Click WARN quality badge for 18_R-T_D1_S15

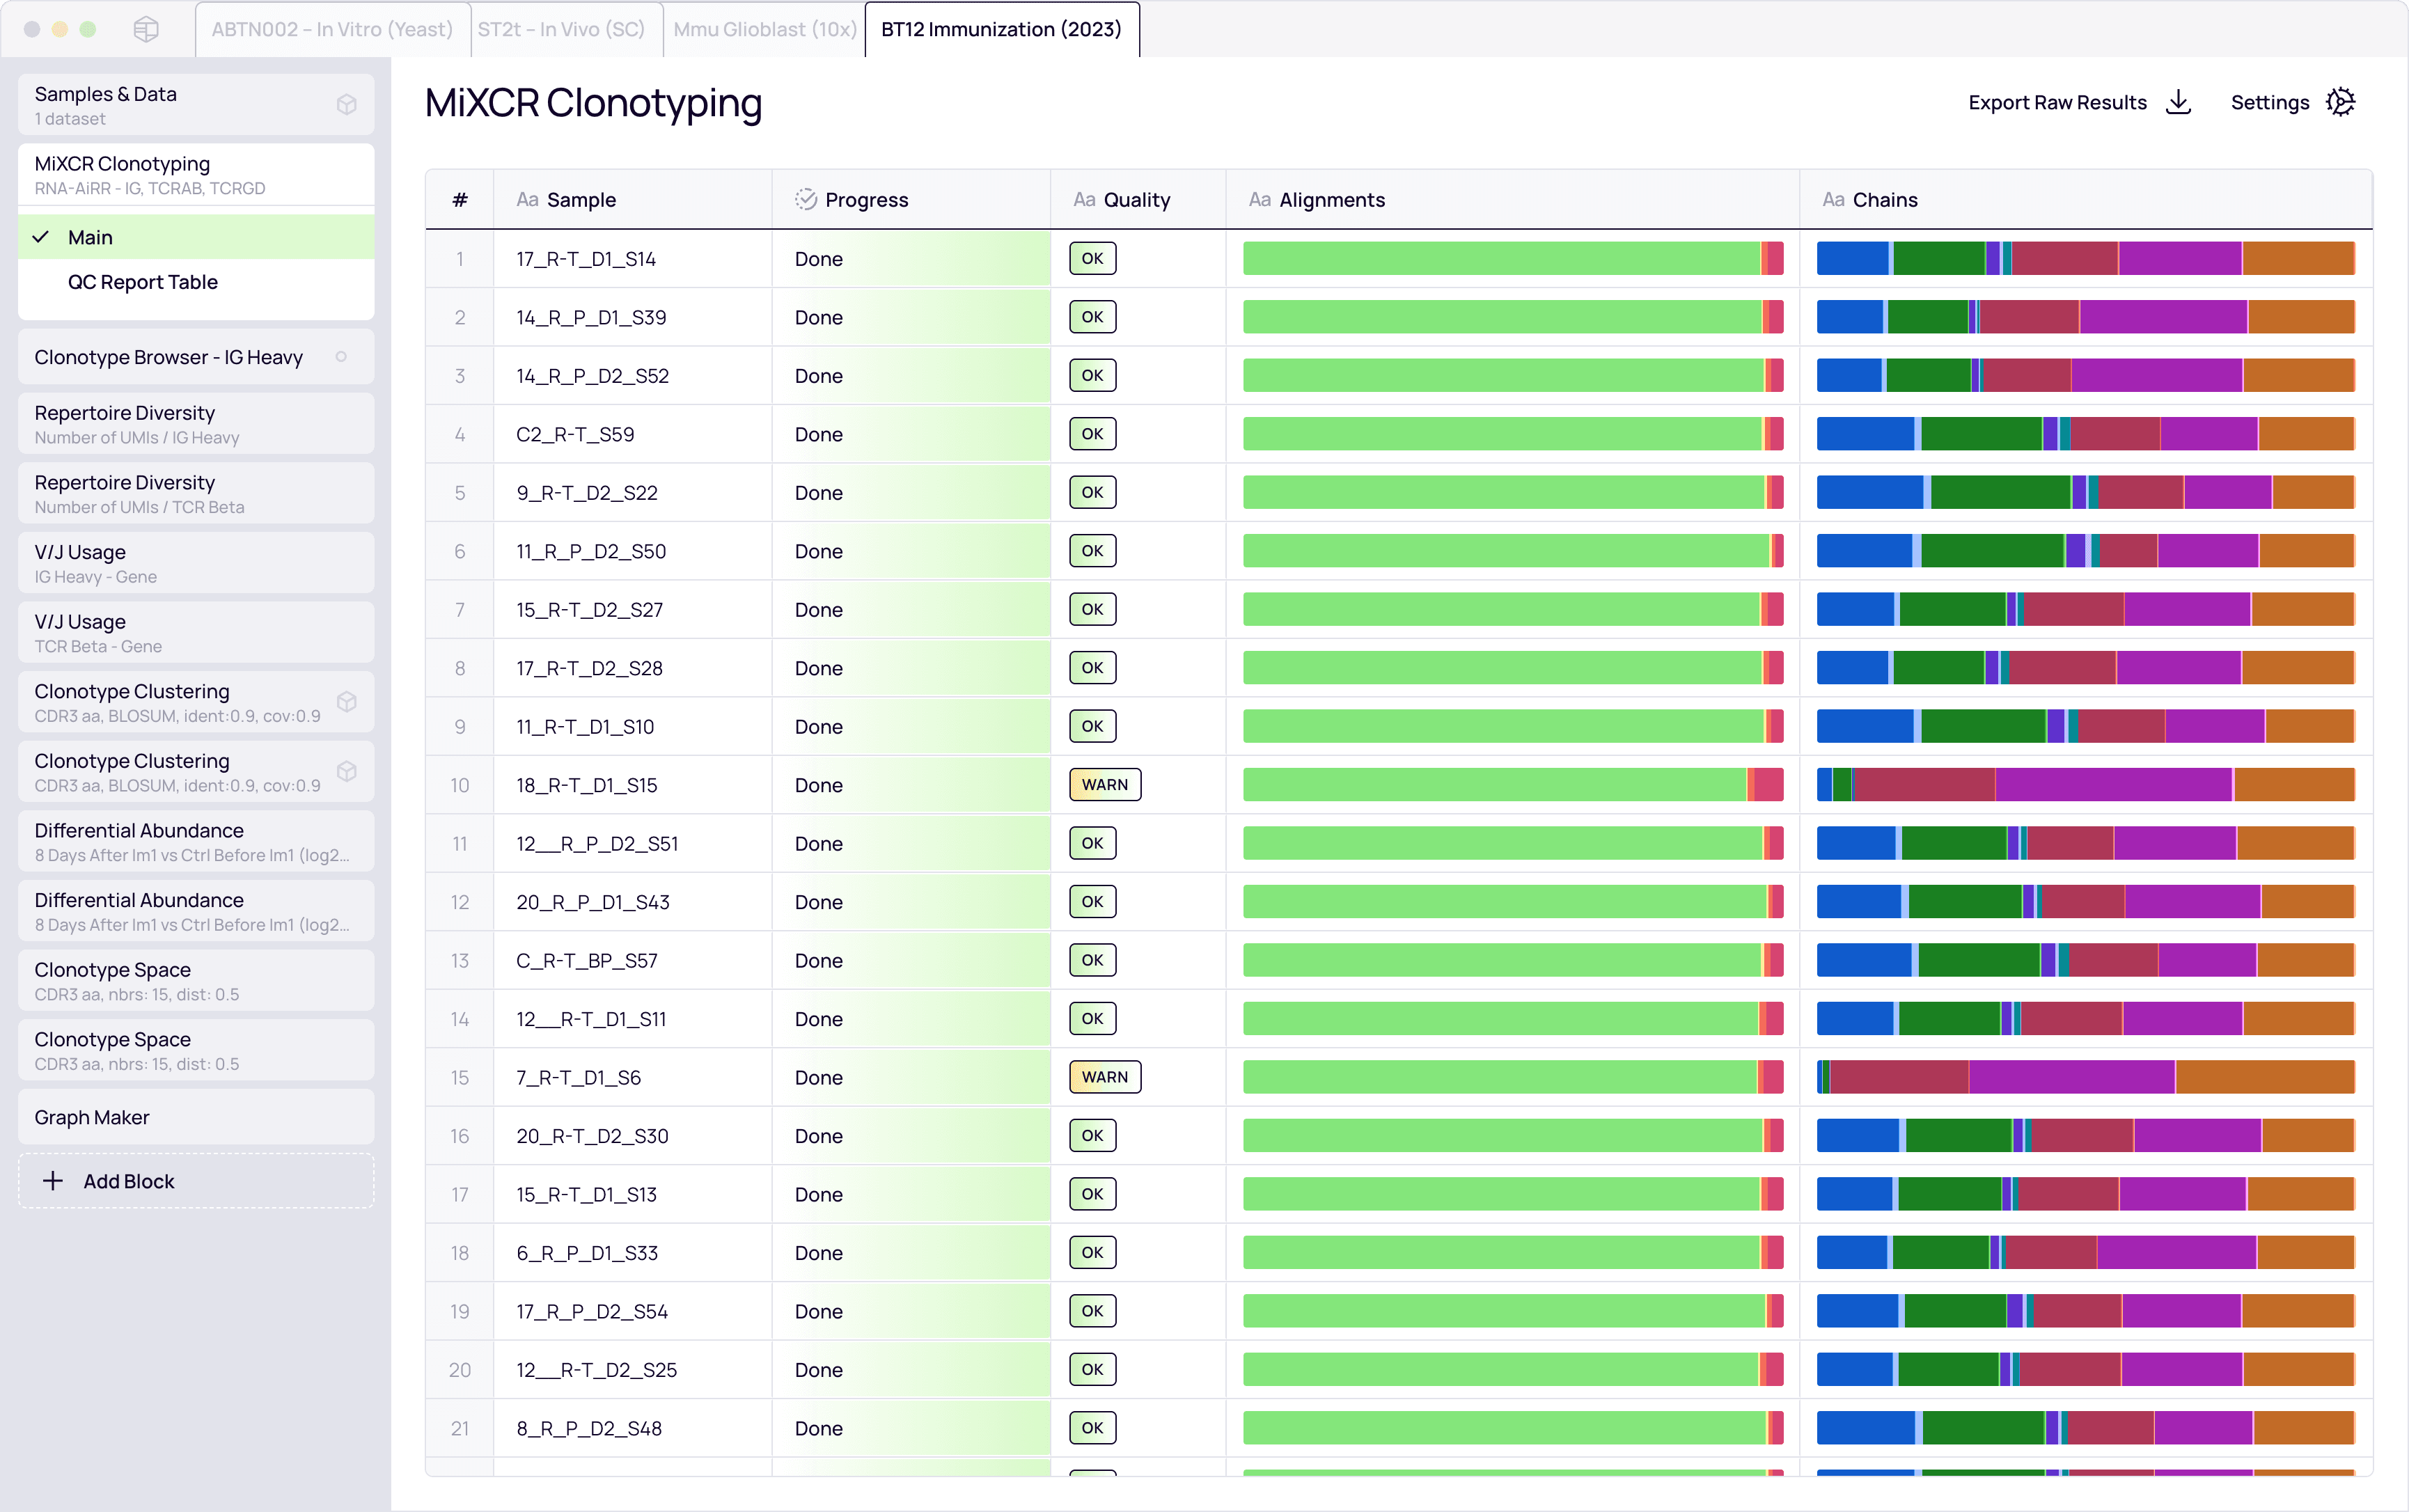[1104, 785]
